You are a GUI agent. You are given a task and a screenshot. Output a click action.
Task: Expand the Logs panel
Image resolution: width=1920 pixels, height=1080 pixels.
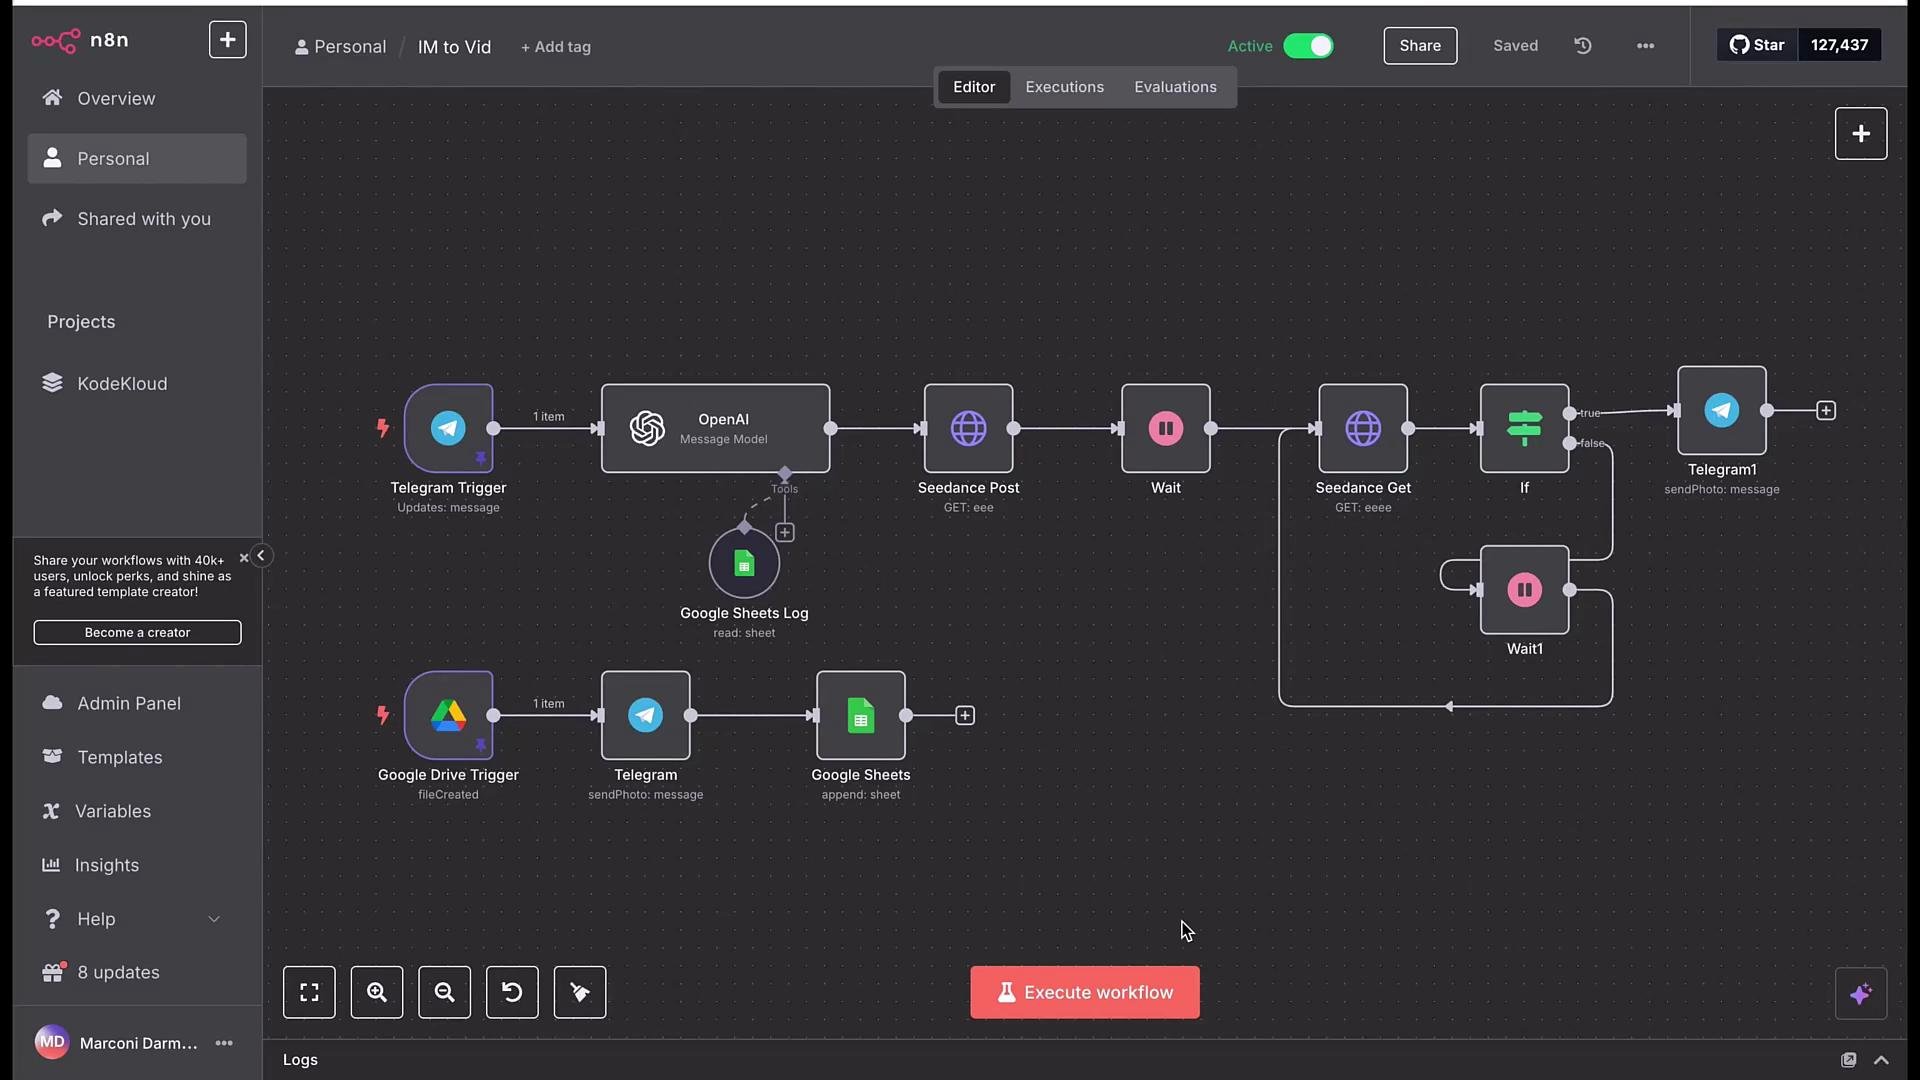click(1881, 1060)
